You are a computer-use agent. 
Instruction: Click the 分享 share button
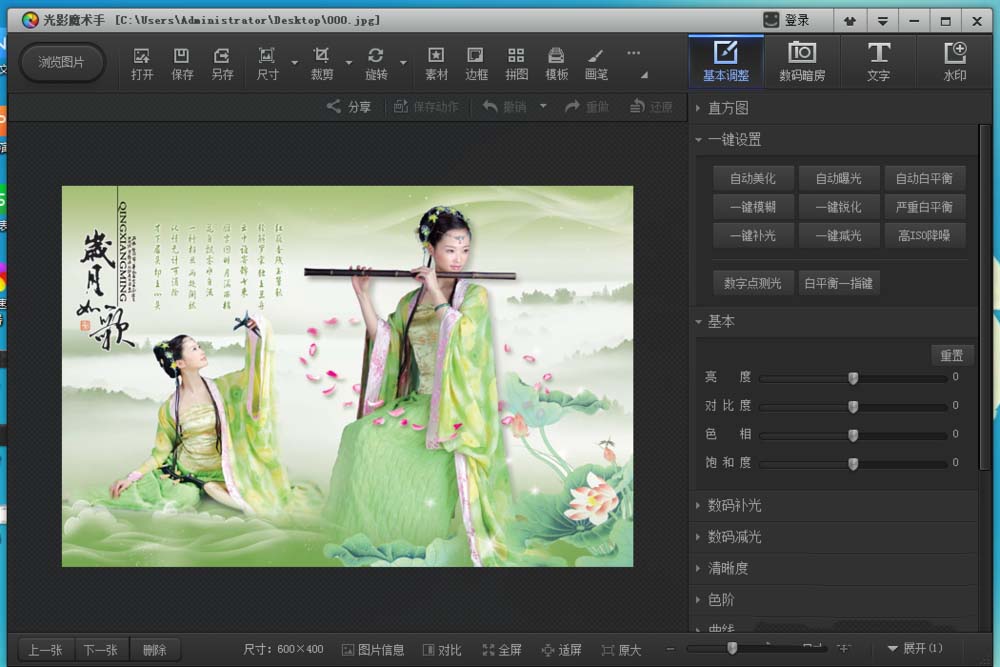point(349,106)
